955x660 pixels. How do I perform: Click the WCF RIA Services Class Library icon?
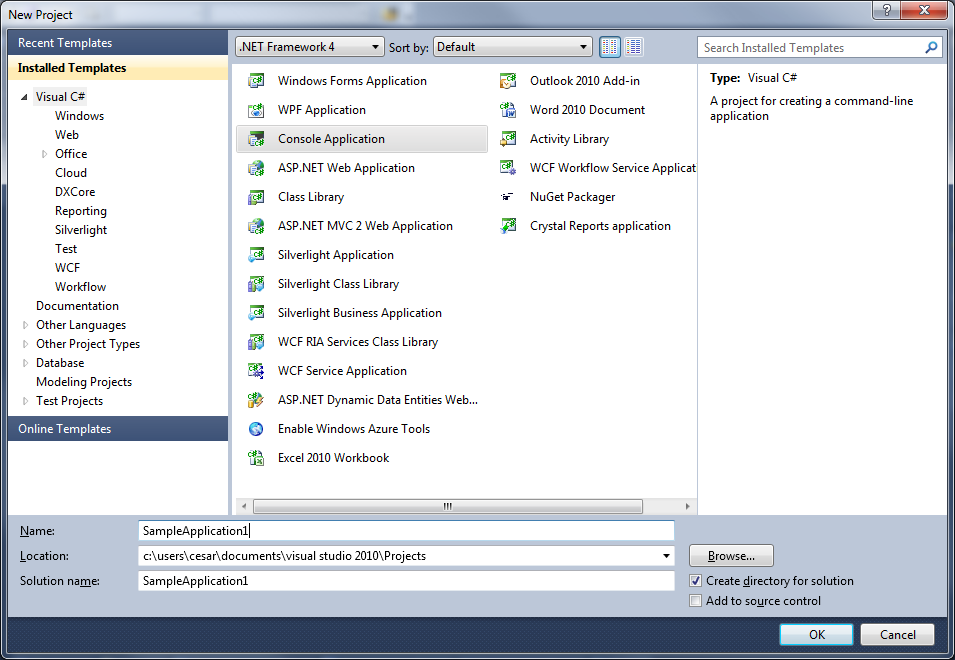(256, 342)
